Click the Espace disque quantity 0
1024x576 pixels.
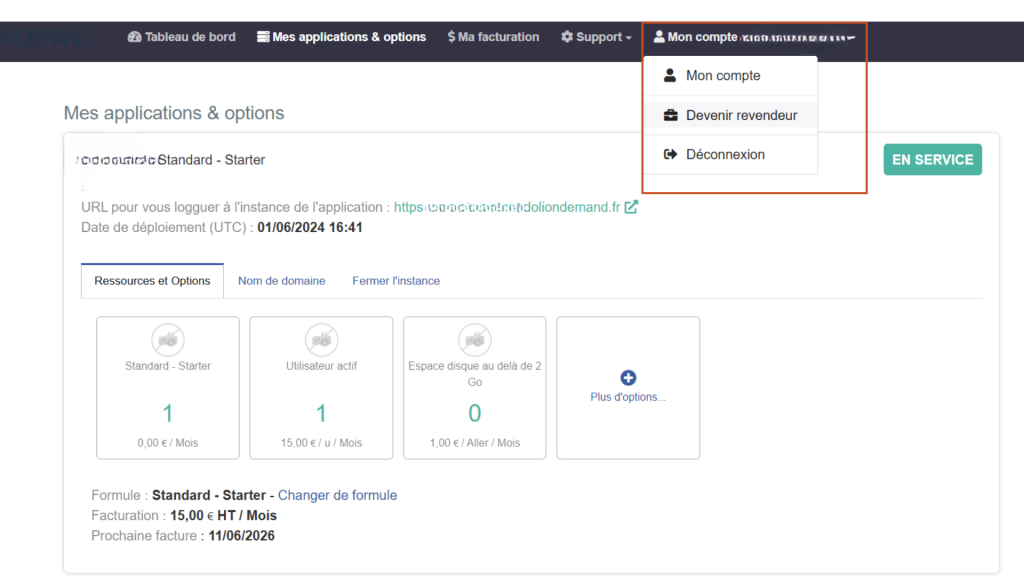coord(475,413)
